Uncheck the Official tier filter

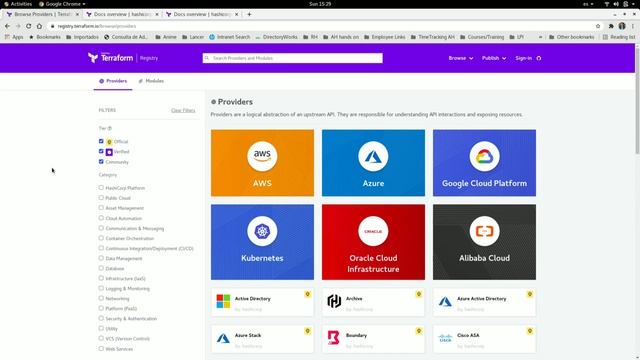click(x=101, y=141)
